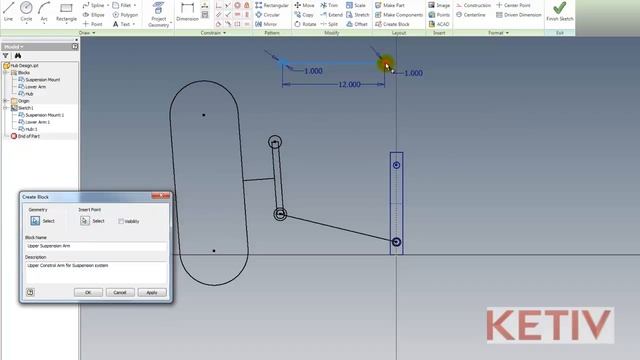Select Suspension Mount:1 under Sketch1

point(41,115)
